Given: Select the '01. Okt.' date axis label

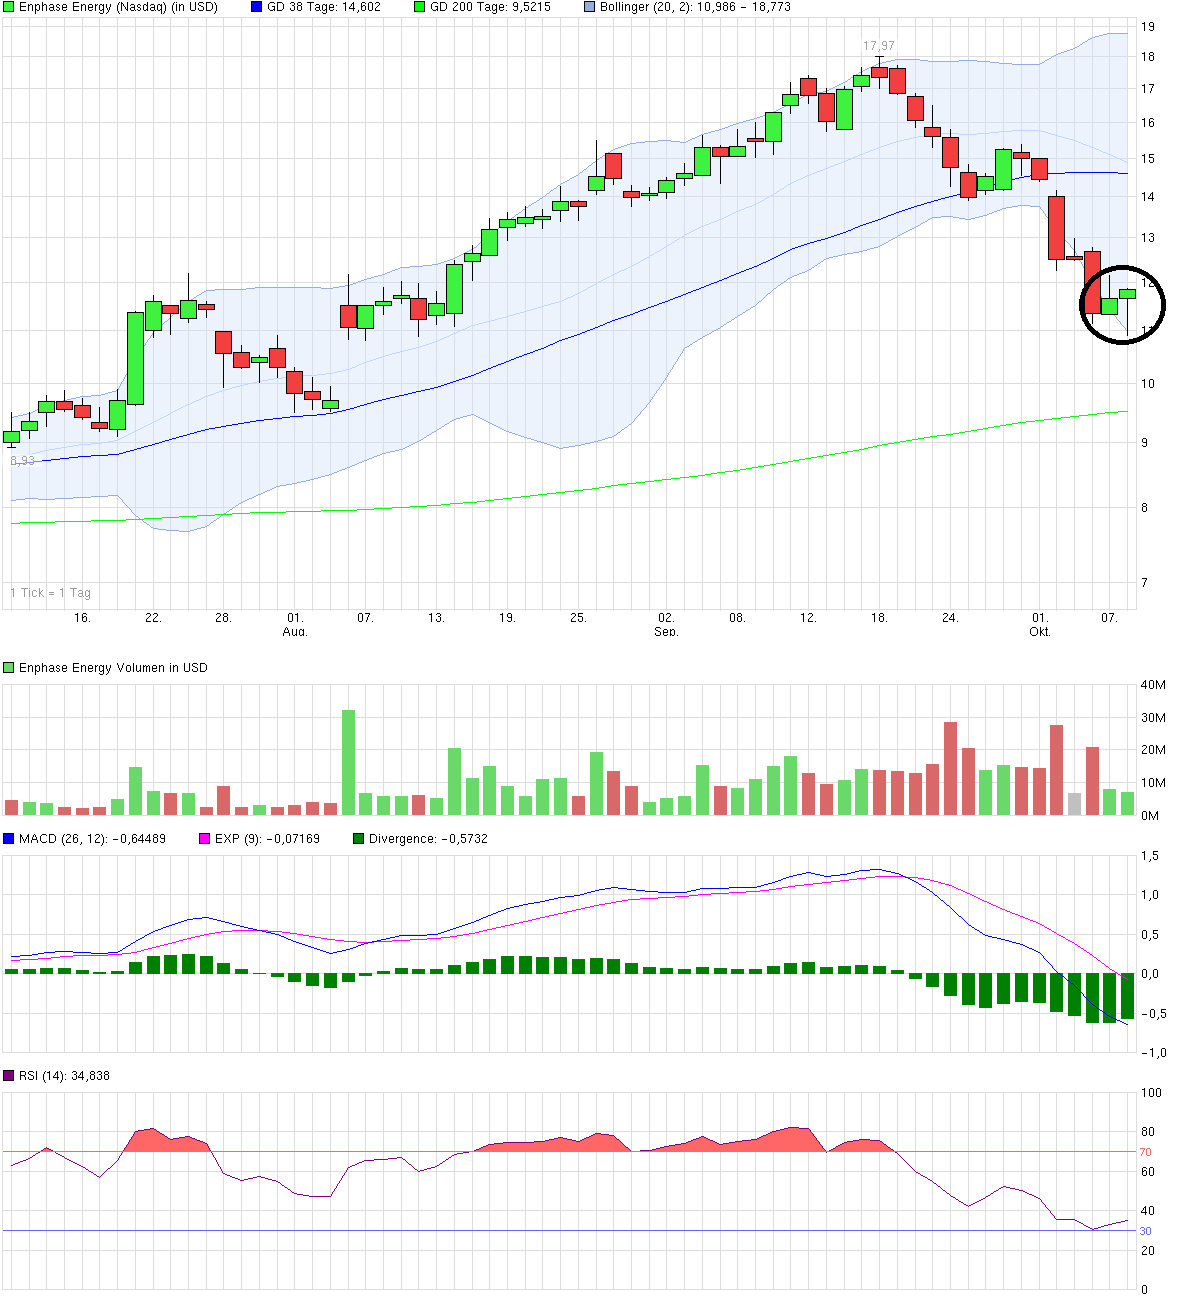Looking at the screenshot, I should [x=1040, y=625].
